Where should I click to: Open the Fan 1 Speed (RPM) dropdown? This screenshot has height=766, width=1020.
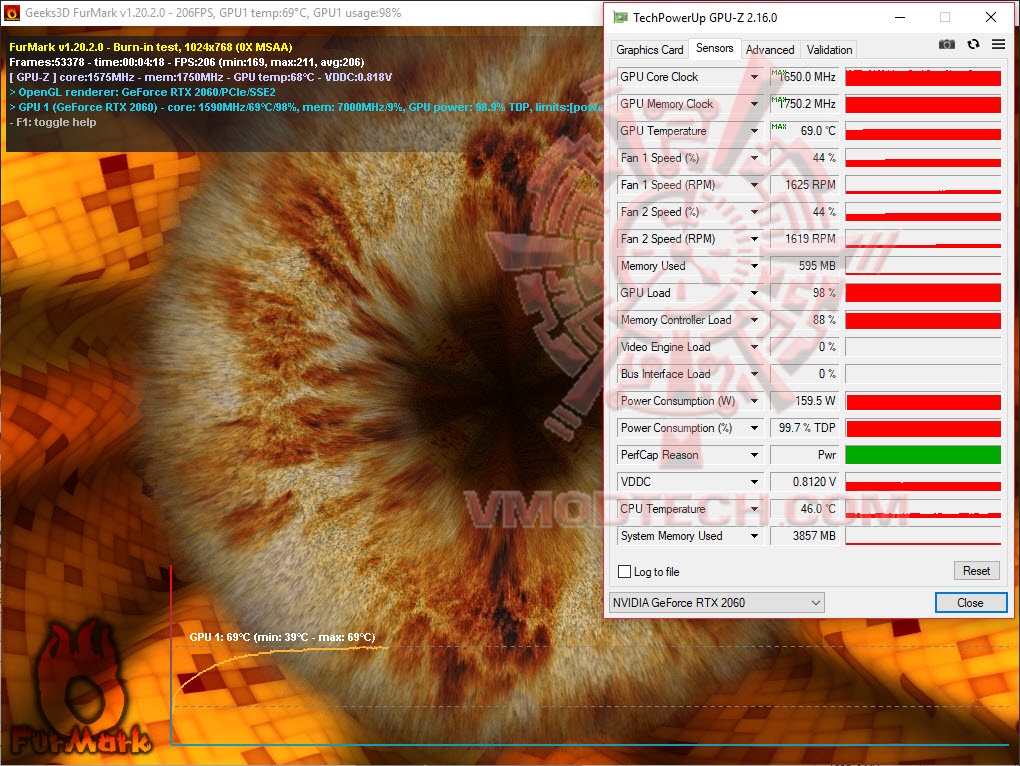point(755,185)
